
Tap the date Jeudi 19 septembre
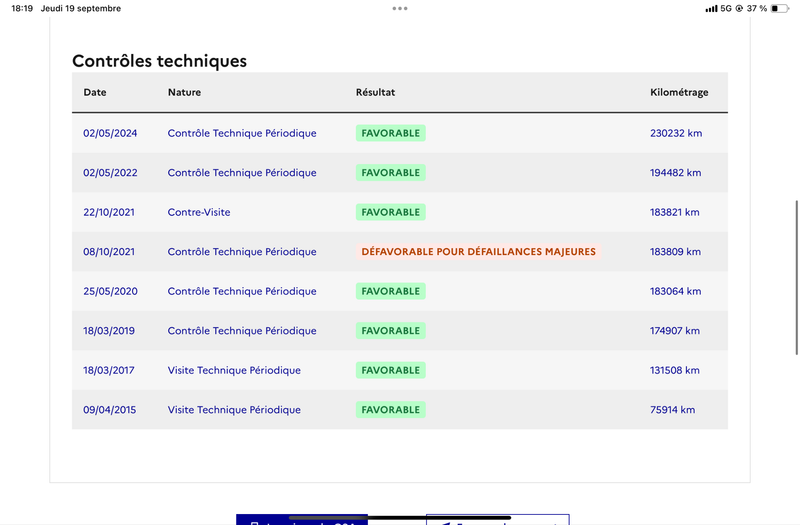81,9
